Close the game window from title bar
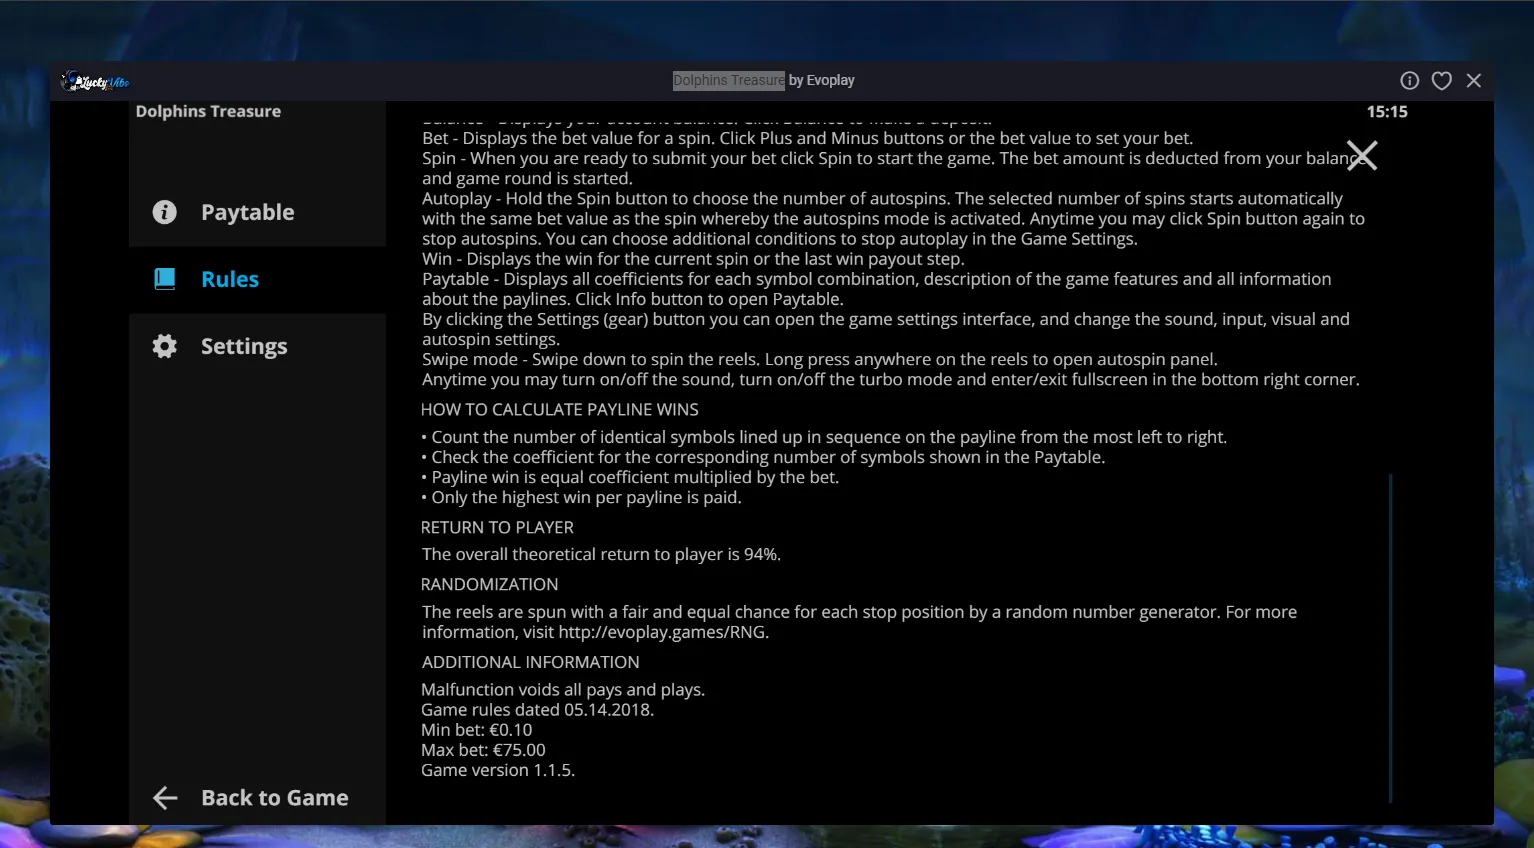The image size is (1534, 848). [1474, 80]
